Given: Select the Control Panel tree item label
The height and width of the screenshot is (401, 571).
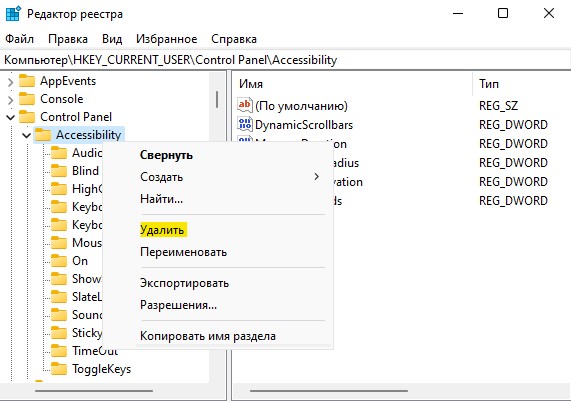Looking at the screenshot, I should (x=76, y=117).
